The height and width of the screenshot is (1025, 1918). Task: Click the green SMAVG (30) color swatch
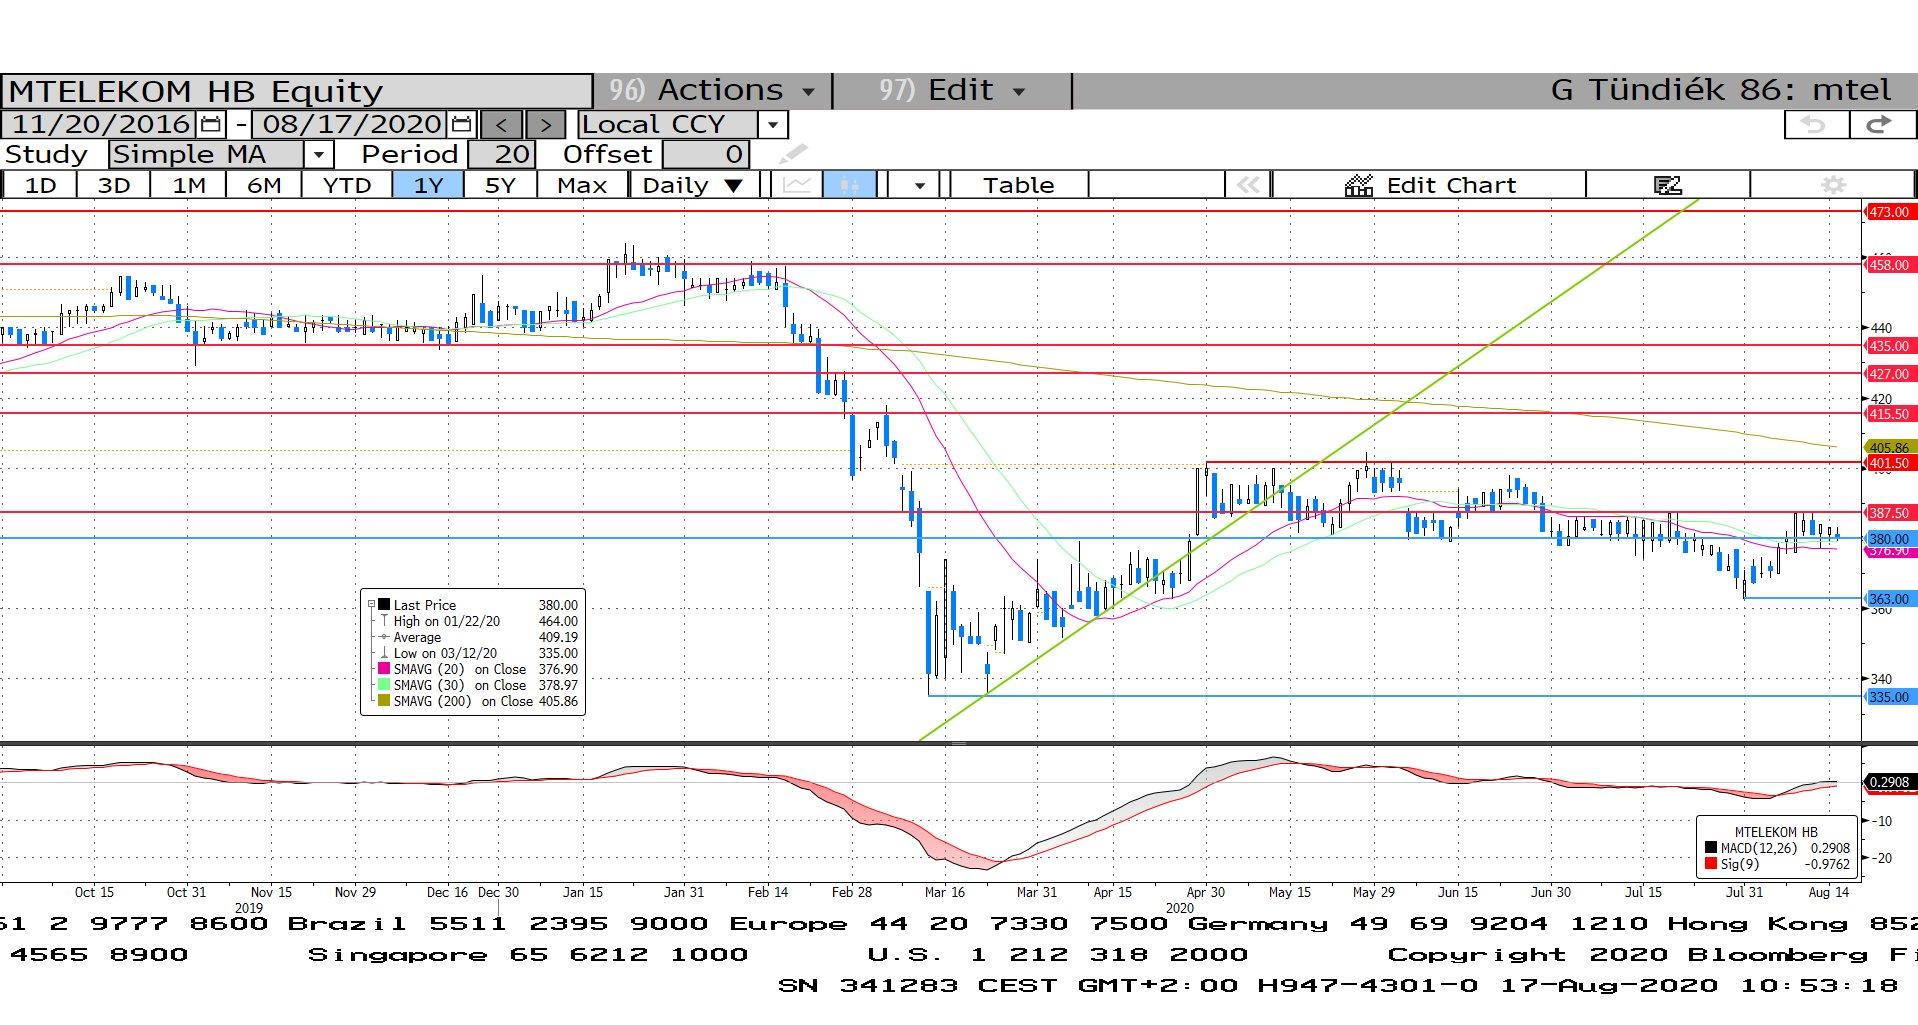click(384, 685)
